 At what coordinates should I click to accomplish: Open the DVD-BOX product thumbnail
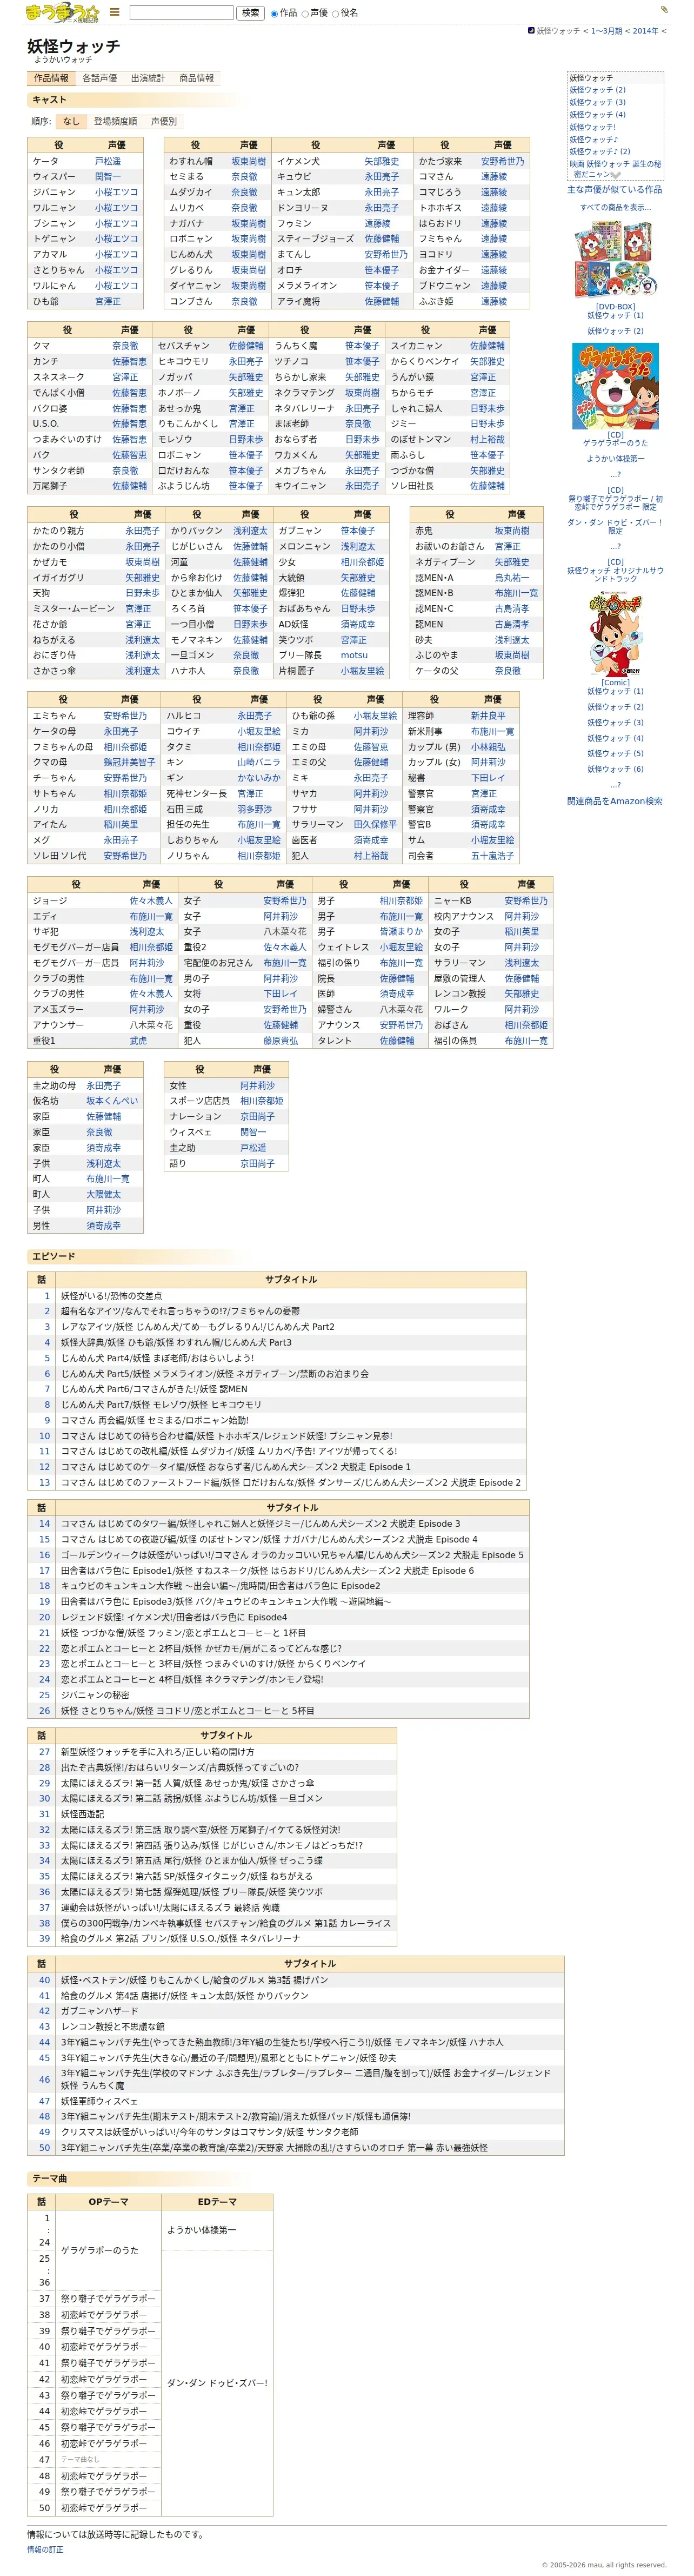tap(615, 260)
